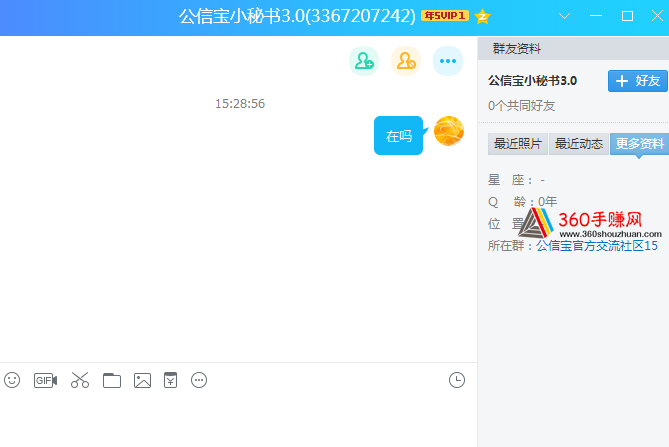Switch to the 最近动态 tab
The height and width of the screenshot is (447, 669).
point(579,144)
